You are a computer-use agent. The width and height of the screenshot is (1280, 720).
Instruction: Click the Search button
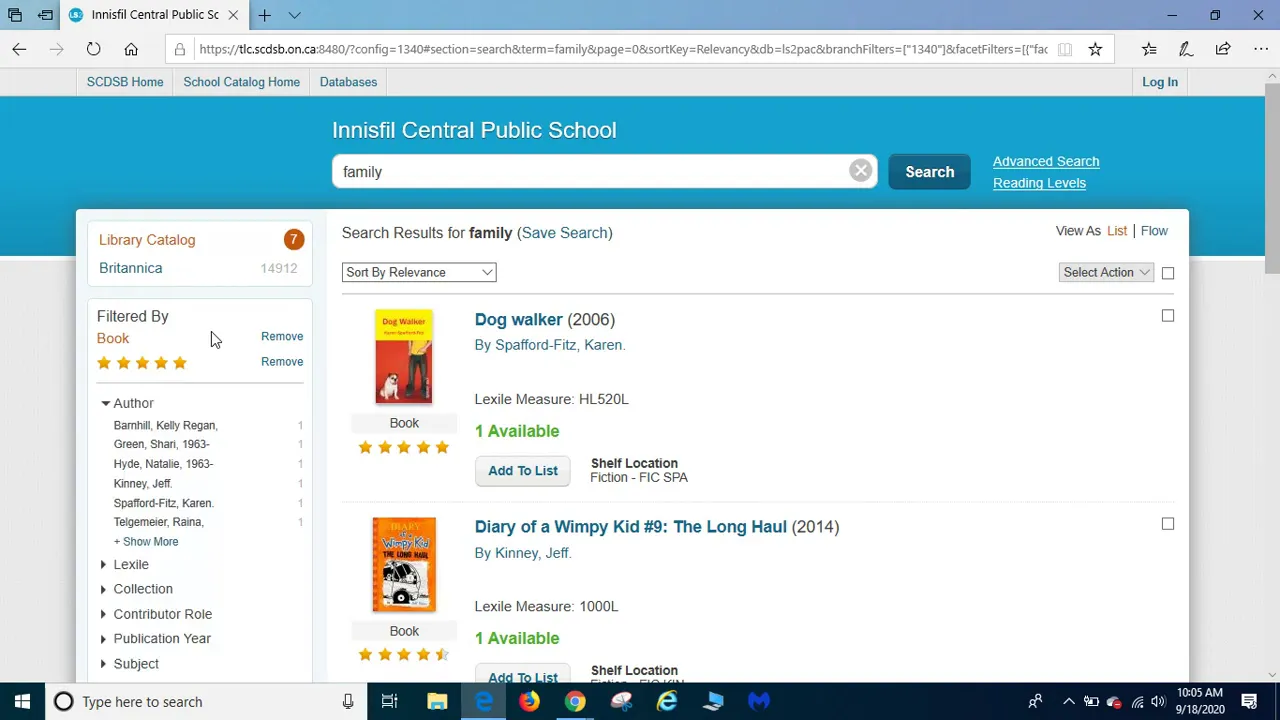(x=929, y=172)
